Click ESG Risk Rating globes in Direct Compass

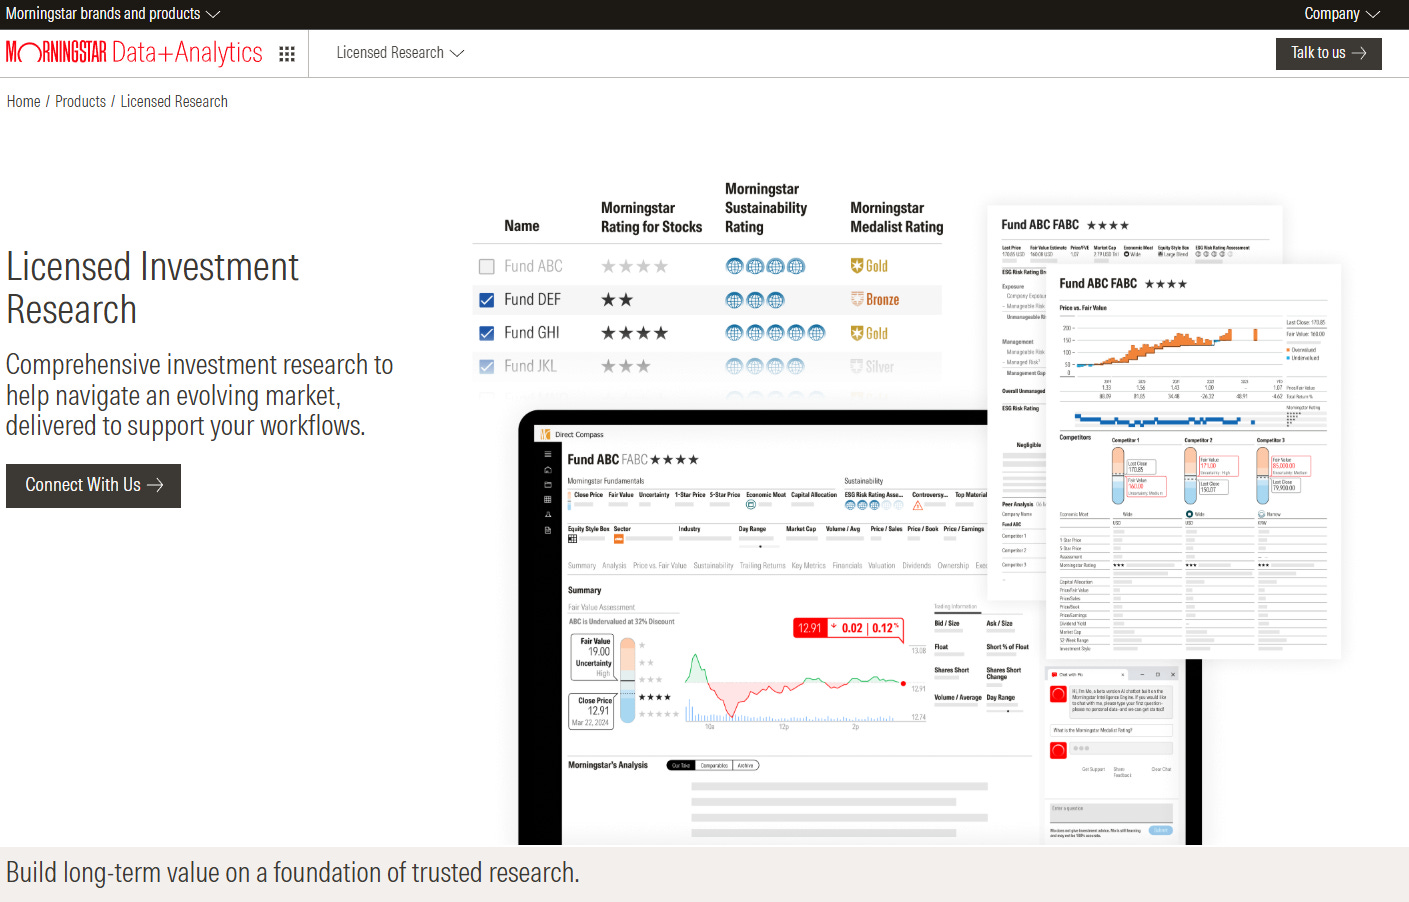(x=874, y=505)
